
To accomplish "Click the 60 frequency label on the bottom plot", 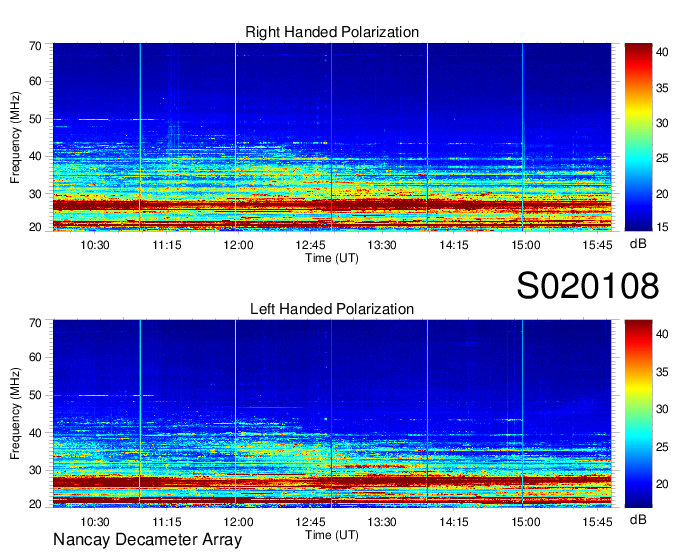I will coord(35,357).
